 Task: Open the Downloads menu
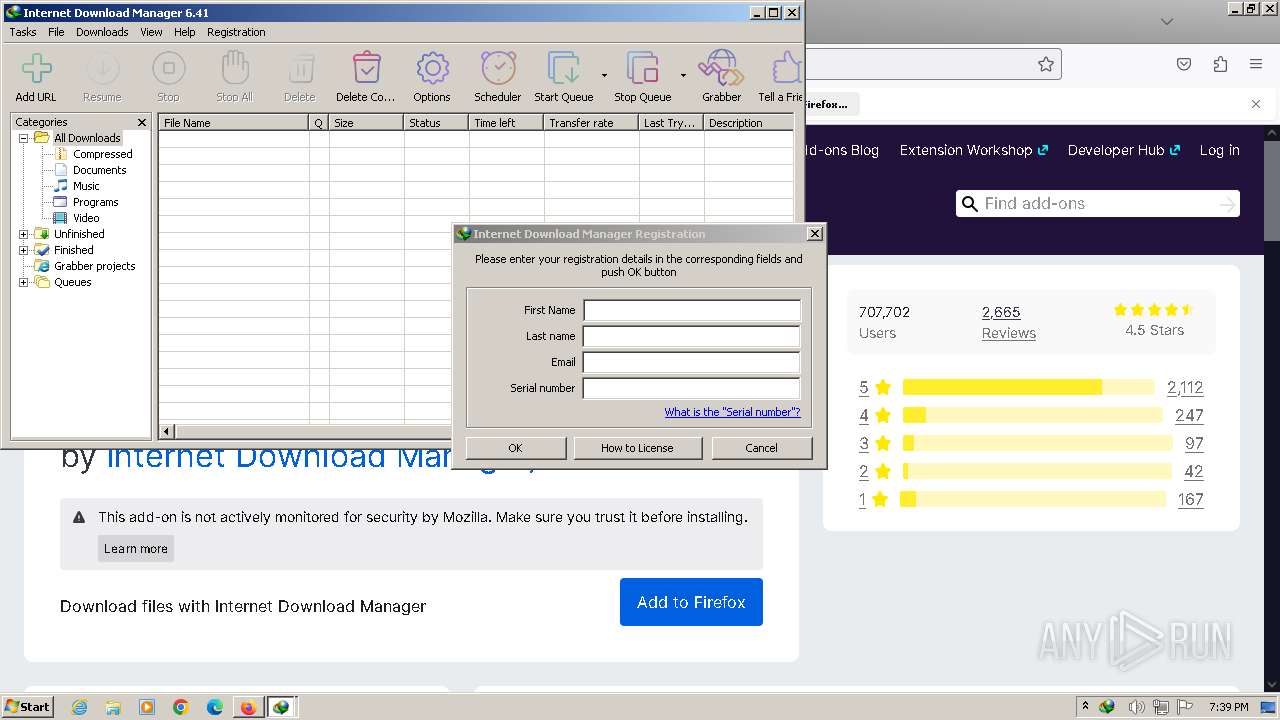[x=102, y=32]
